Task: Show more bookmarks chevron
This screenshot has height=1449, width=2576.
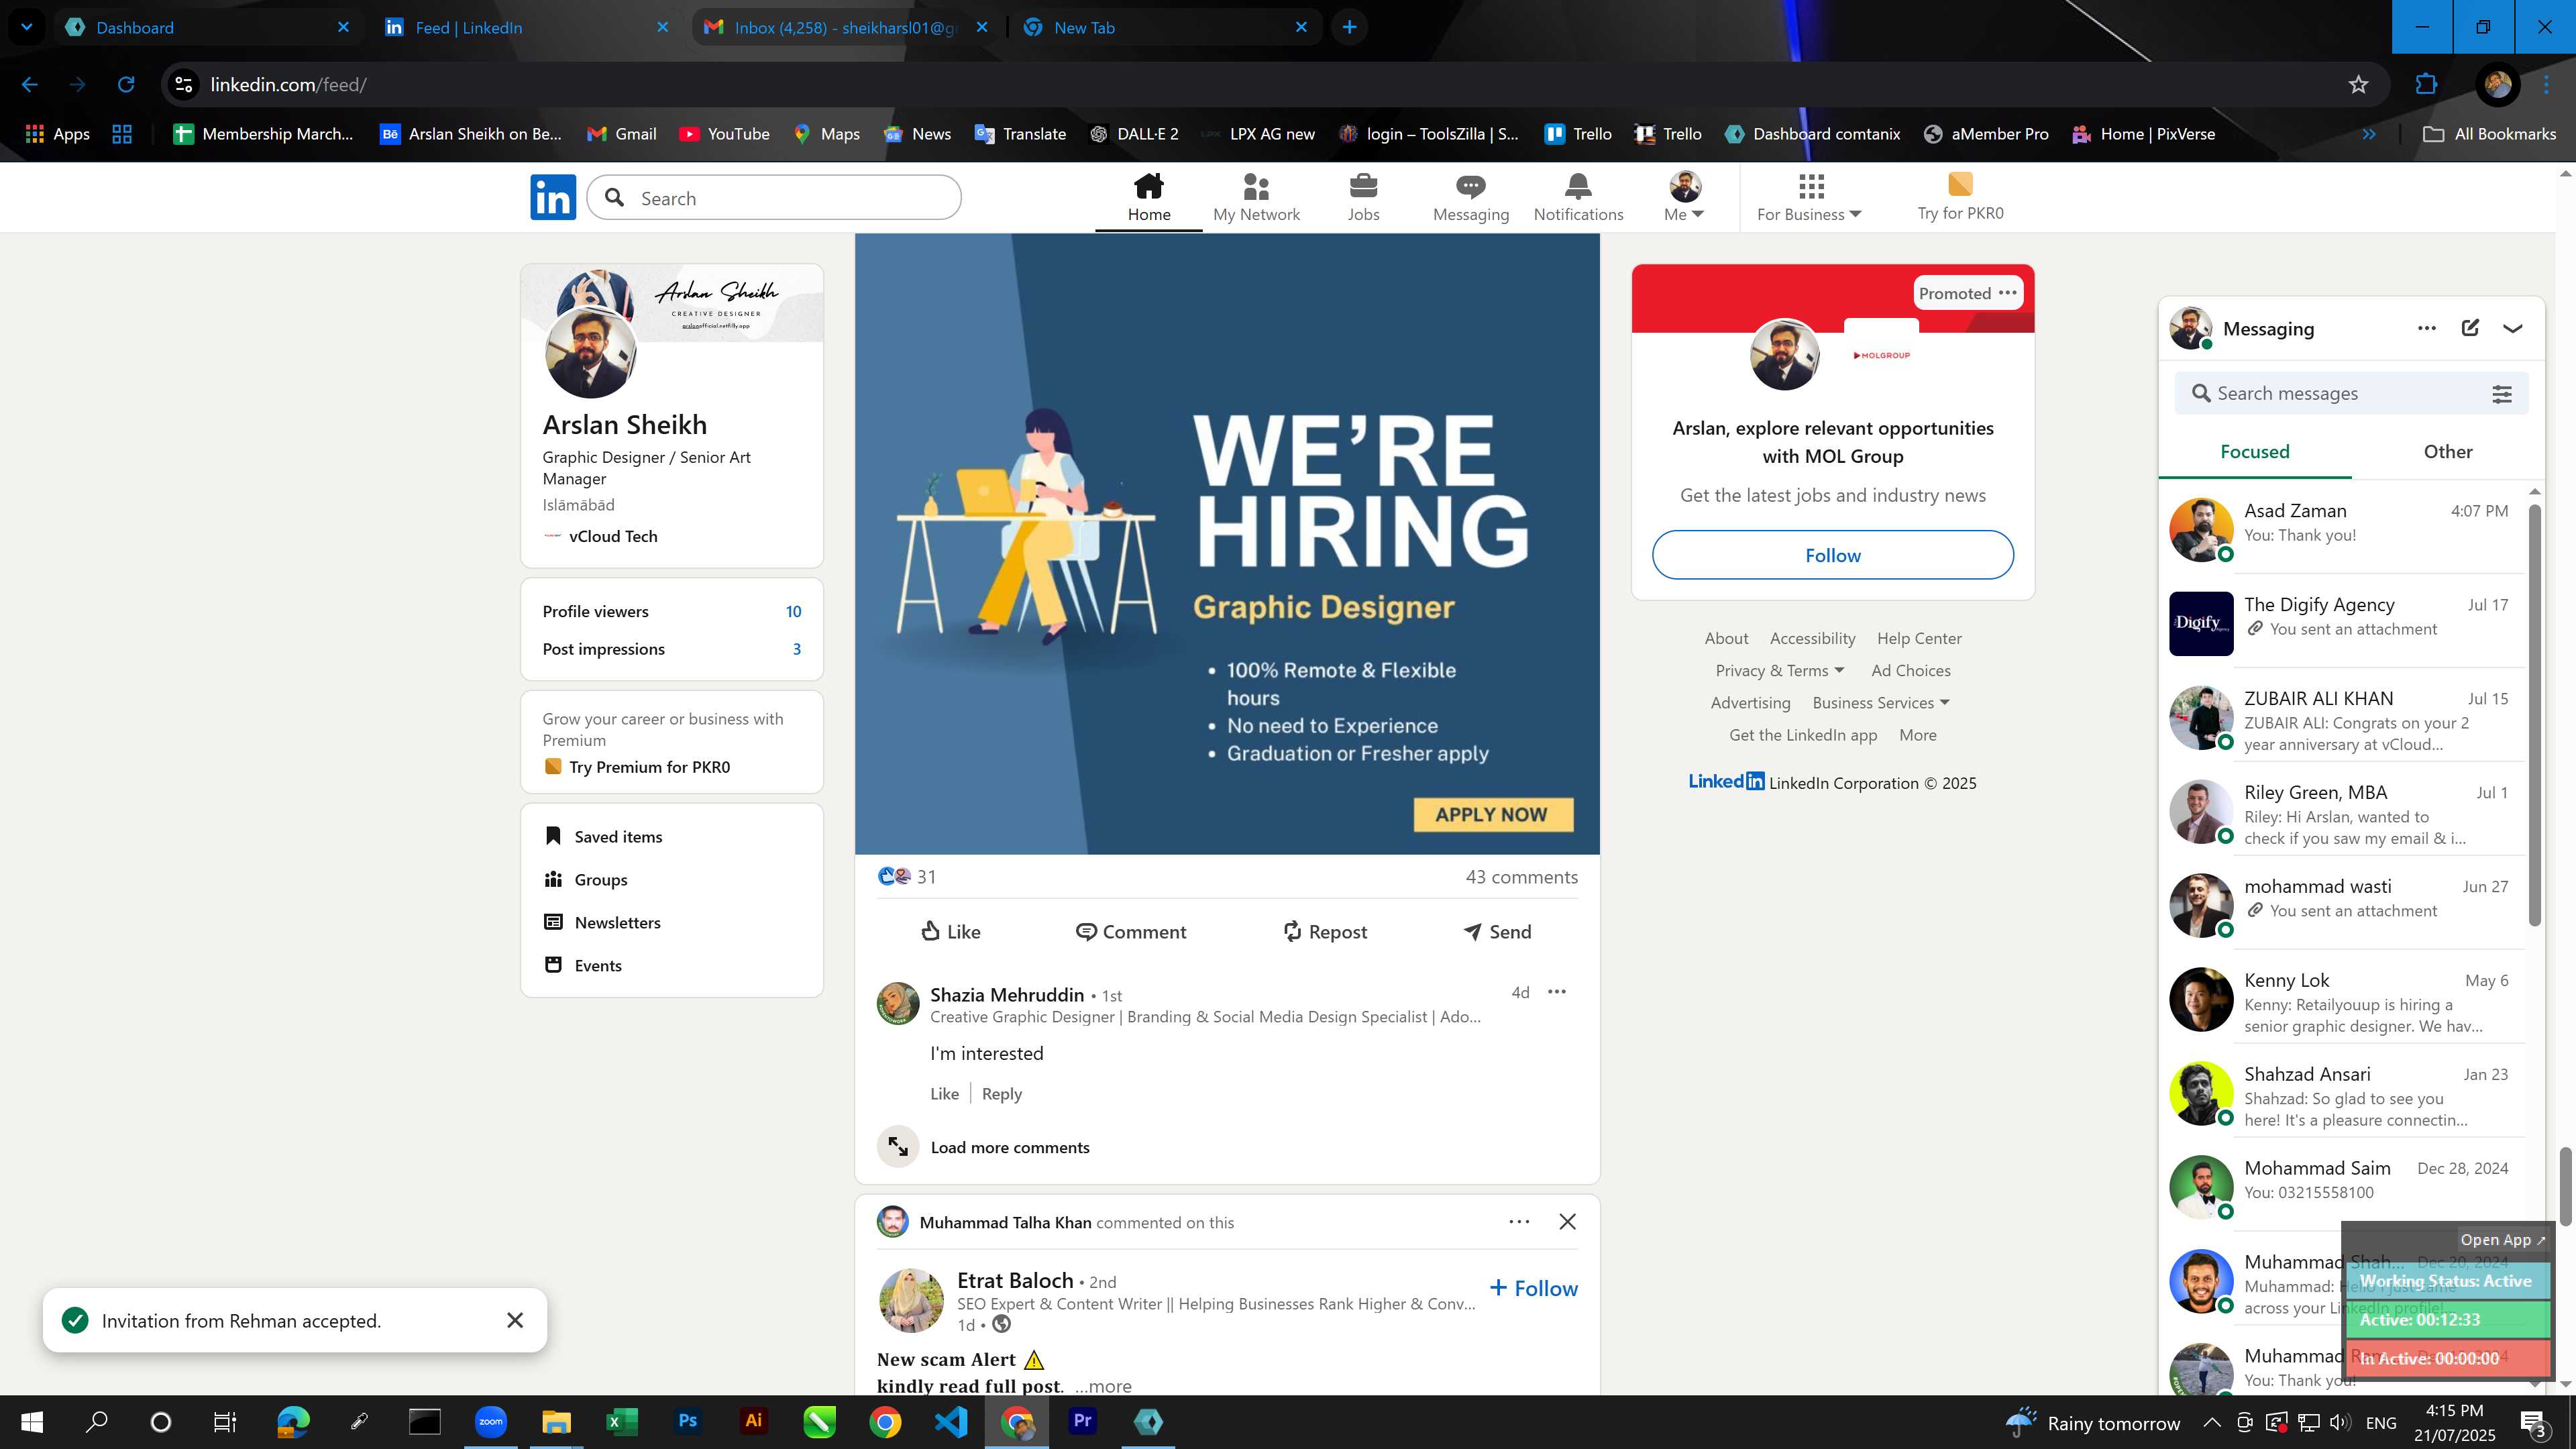Action: coord(2368,134)
